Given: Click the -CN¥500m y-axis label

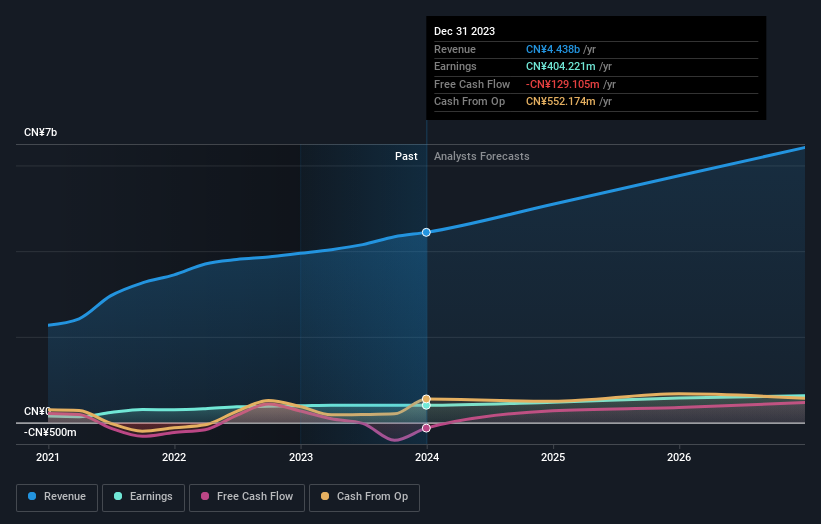Looking at the screenshot, I should pos(50,432).
